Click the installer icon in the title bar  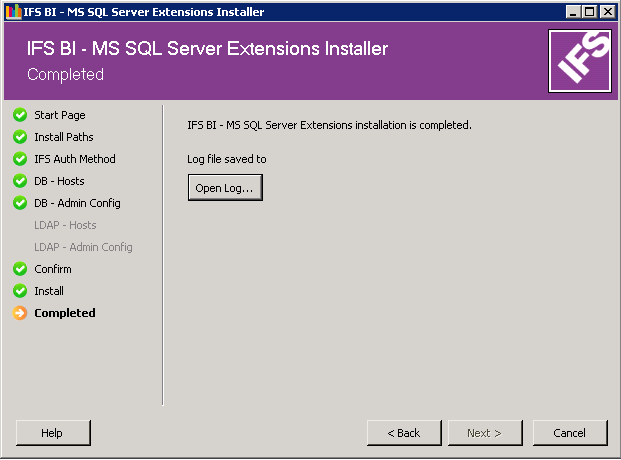11,12
